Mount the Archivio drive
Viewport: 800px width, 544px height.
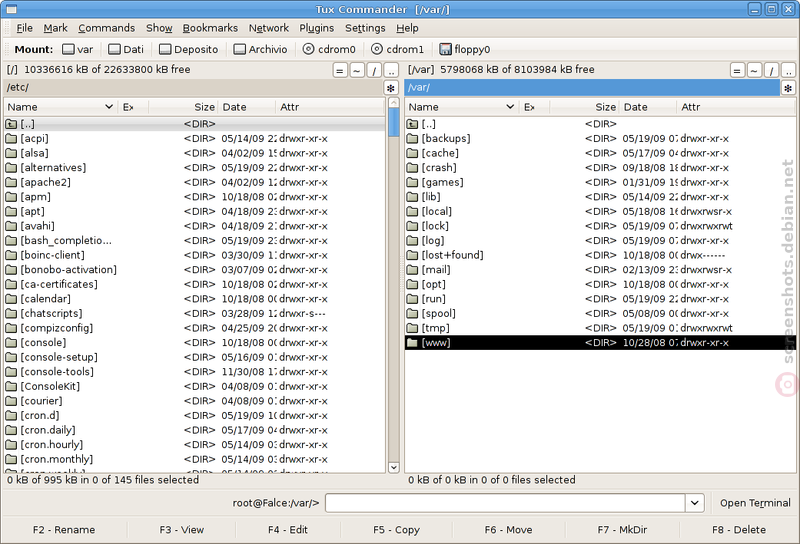tap(260, 50)
